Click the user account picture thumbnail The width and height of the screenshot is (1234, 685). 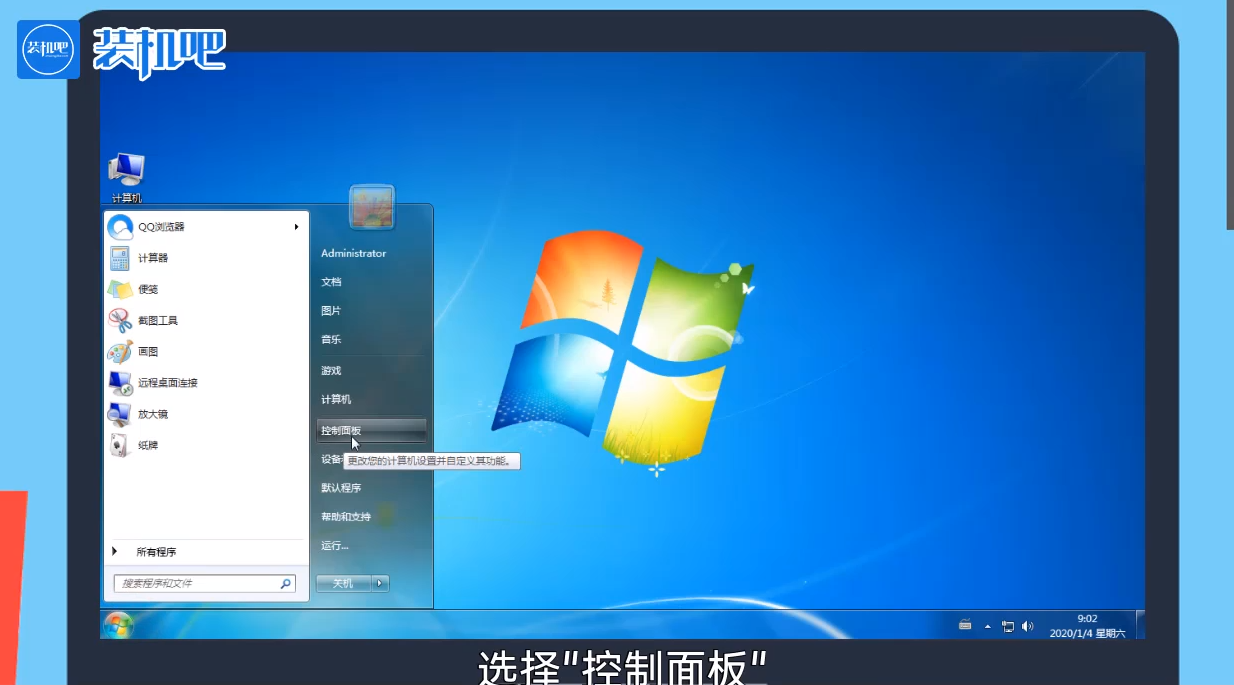click(372, 207)
